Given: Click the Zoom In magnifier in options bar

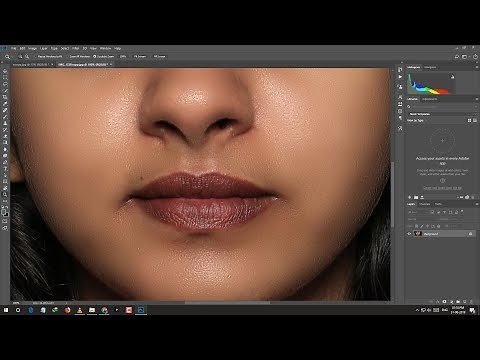Looking at the screenshot, I should click(x=20, y=57).
